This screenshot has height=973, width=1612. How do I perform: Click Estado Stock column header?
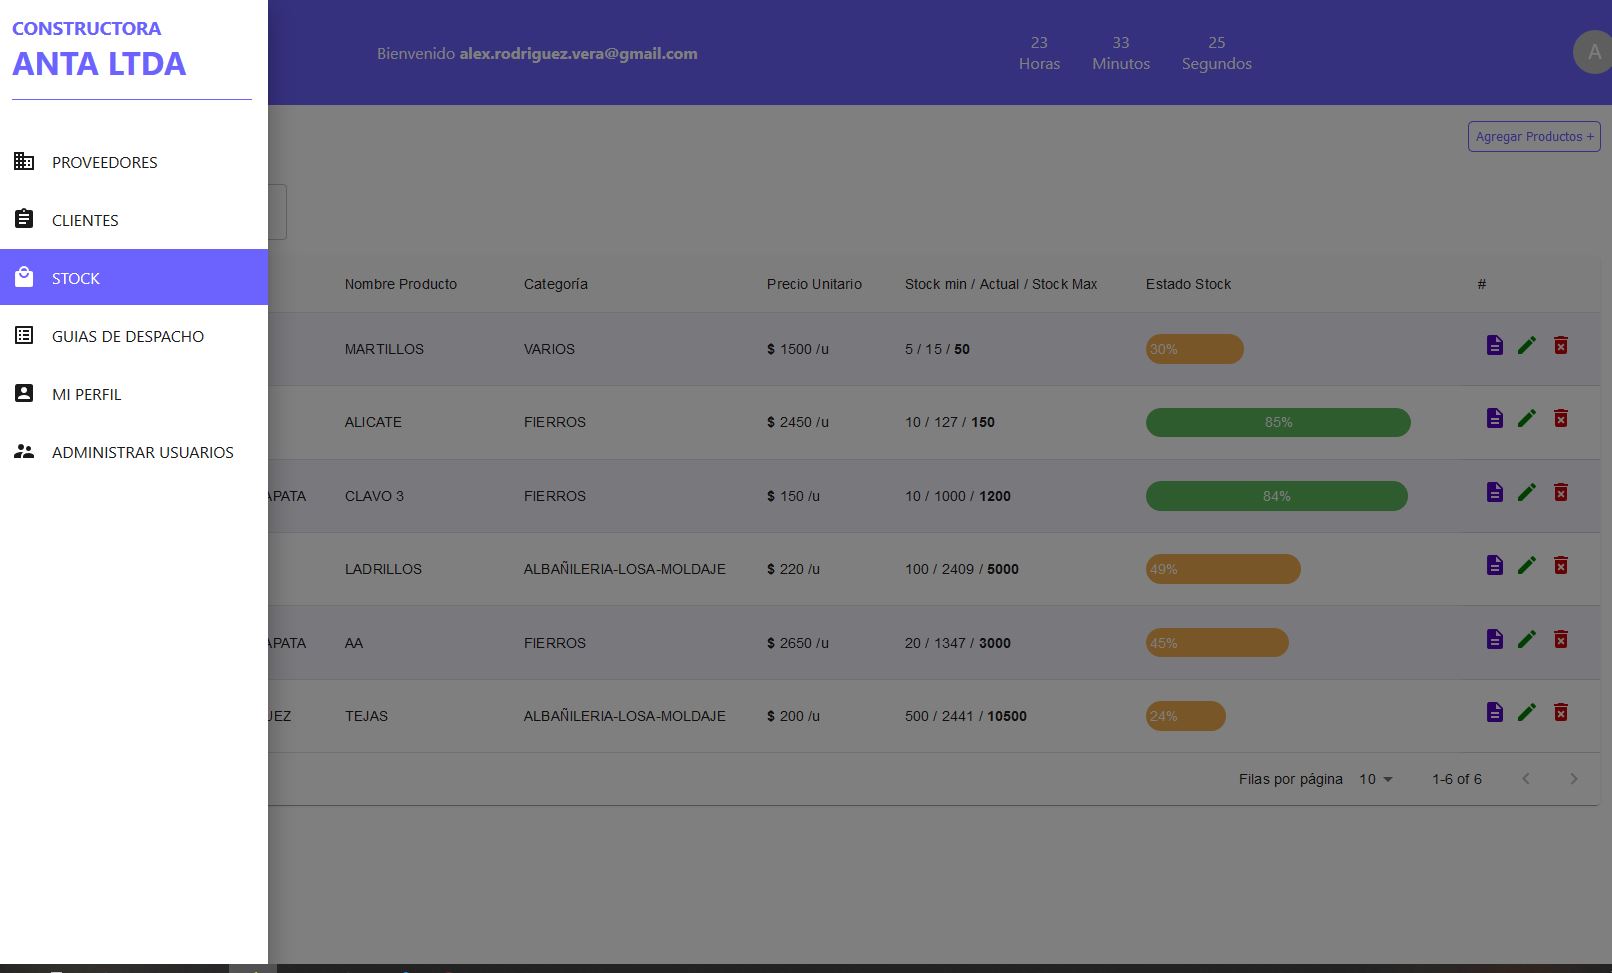click(x=1188, y=284)
